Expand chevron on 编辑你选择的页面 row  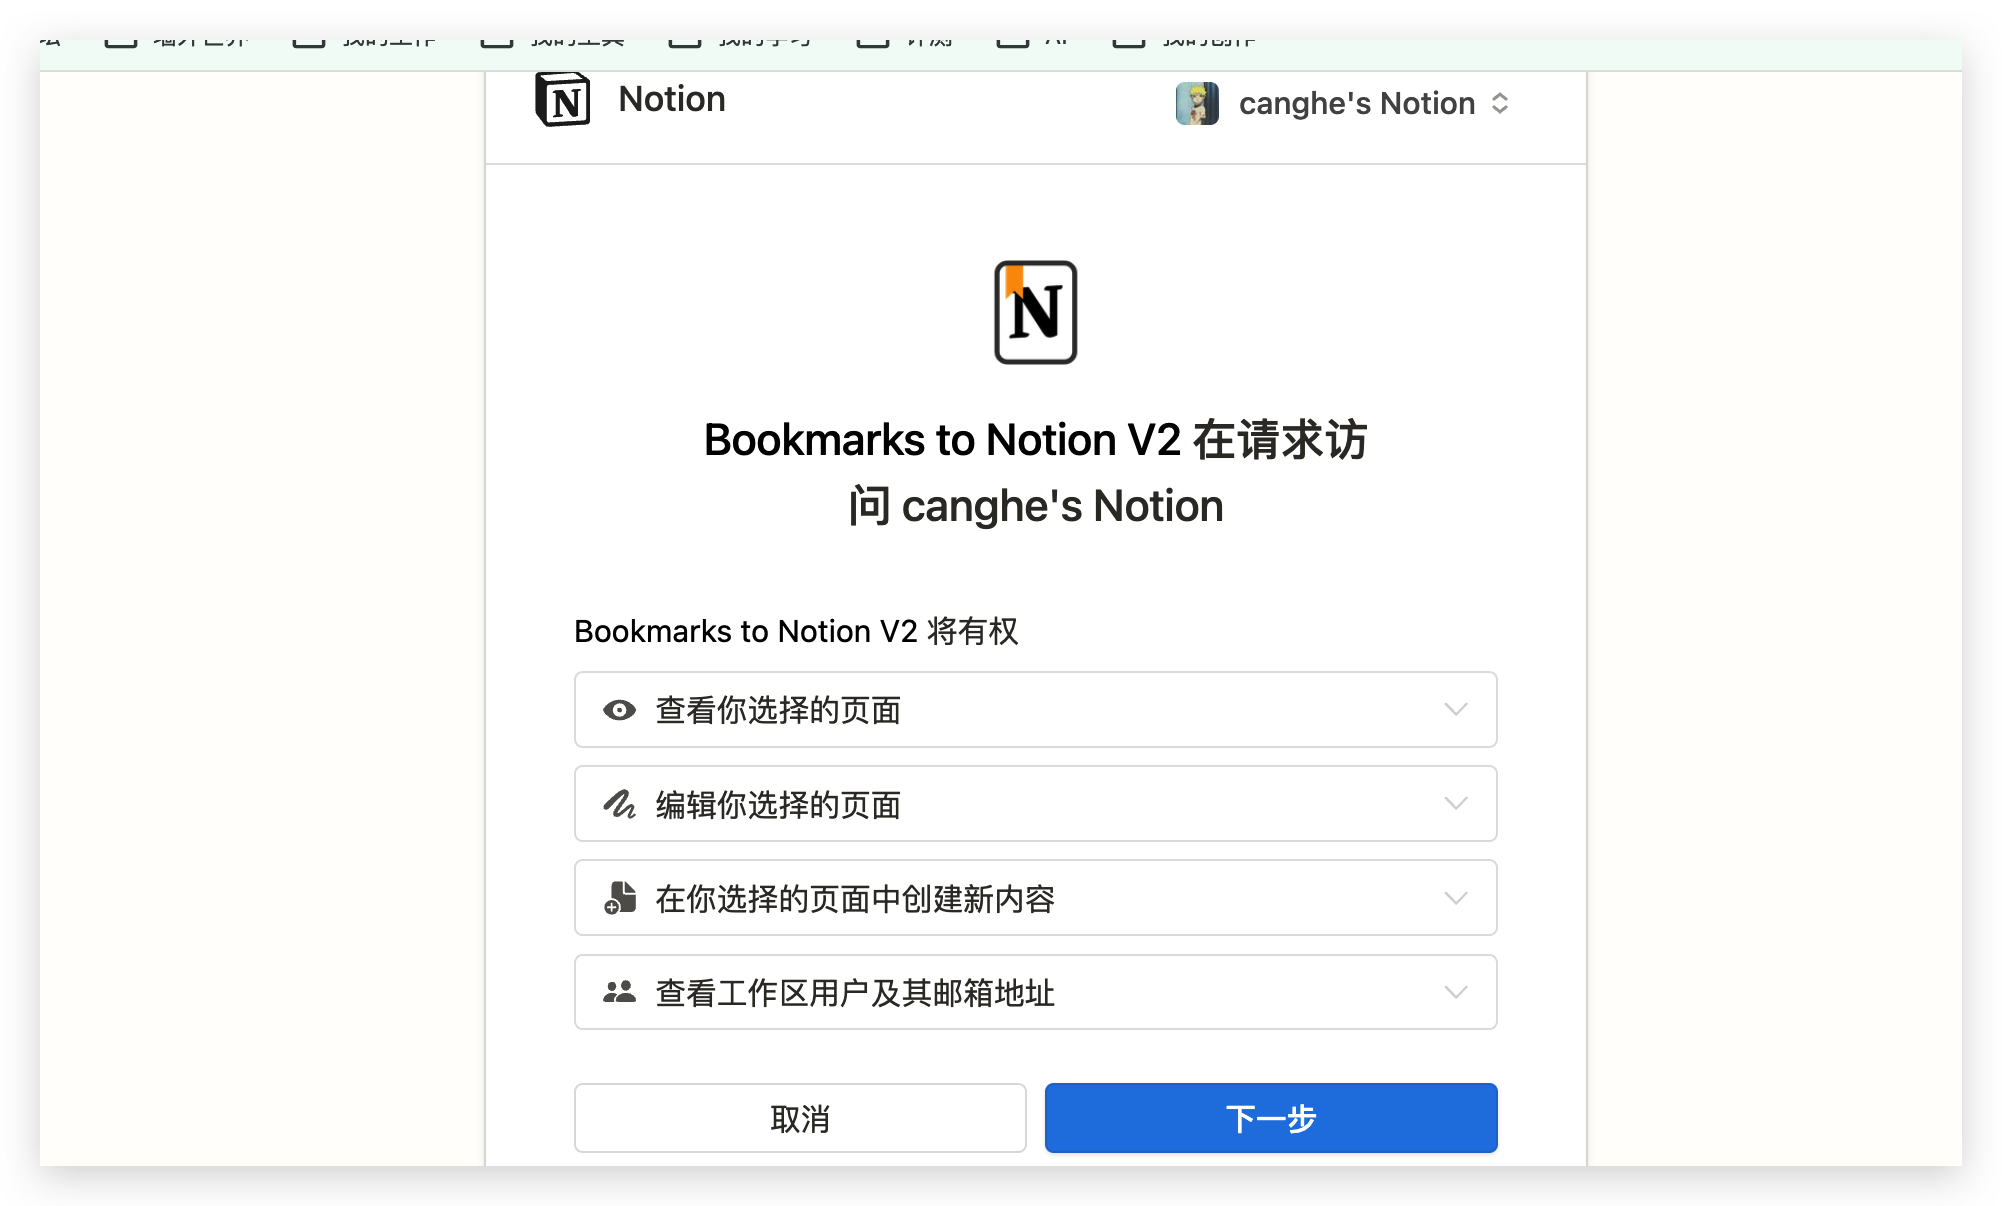click(x=1455, y=804)
